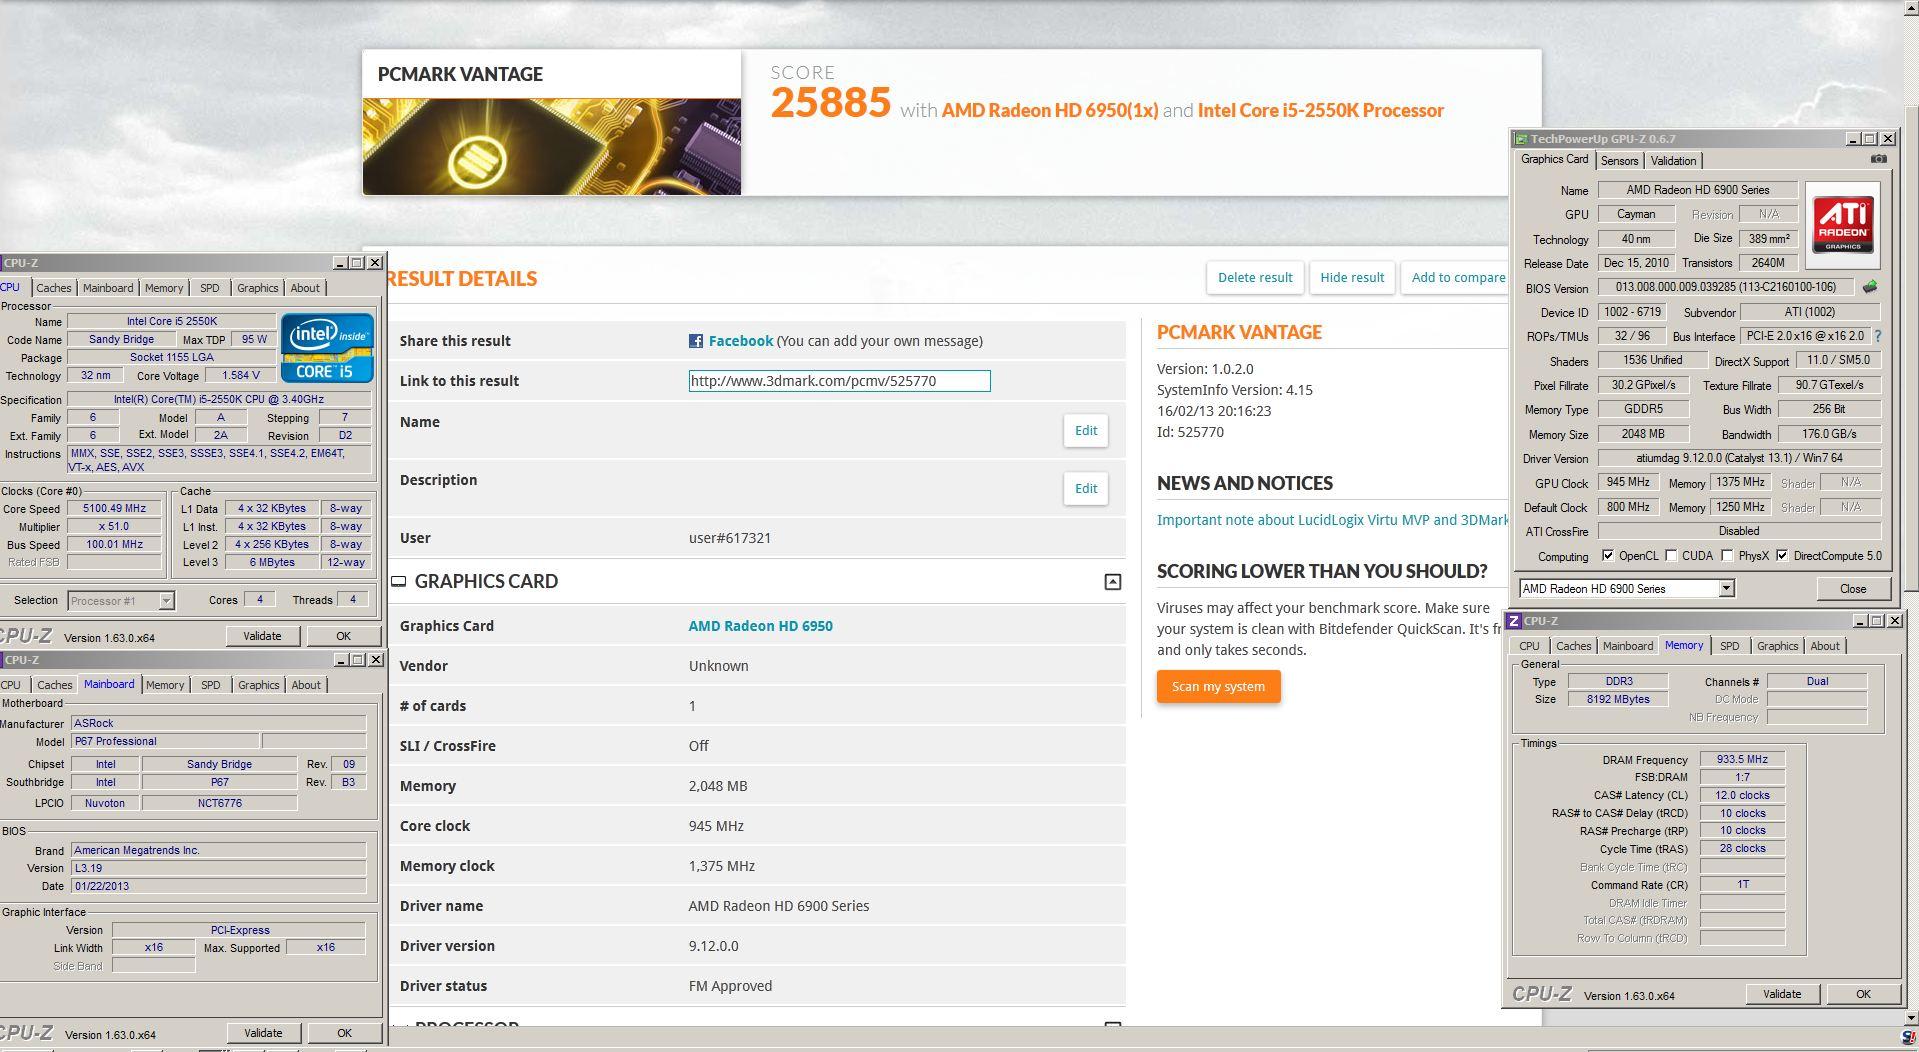Click Edit next to Name
The height and width of the screenshot is (1052, 1919).
(1085, 431)
